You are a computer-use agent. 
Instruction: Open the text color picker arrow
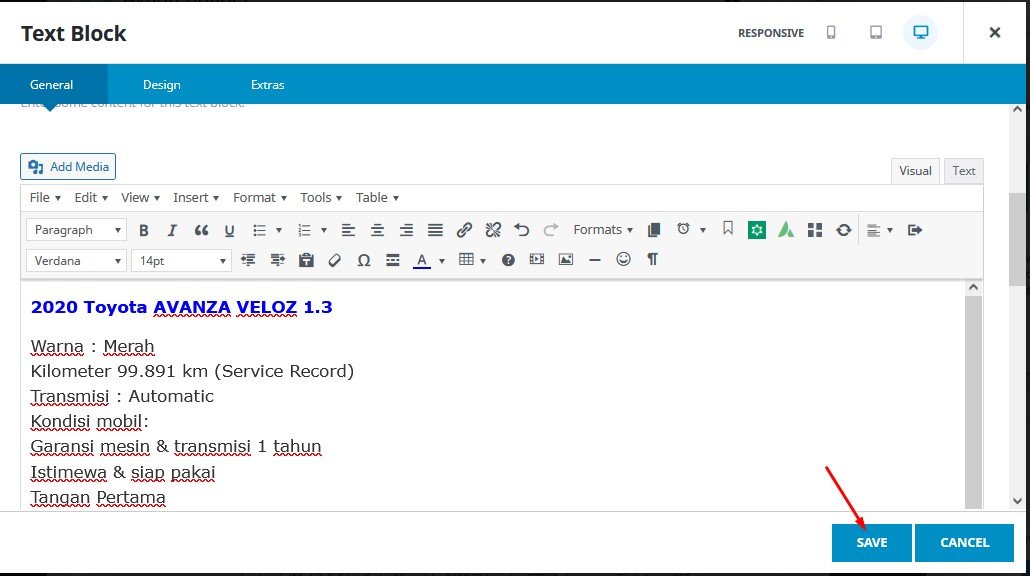pos(442,261)
